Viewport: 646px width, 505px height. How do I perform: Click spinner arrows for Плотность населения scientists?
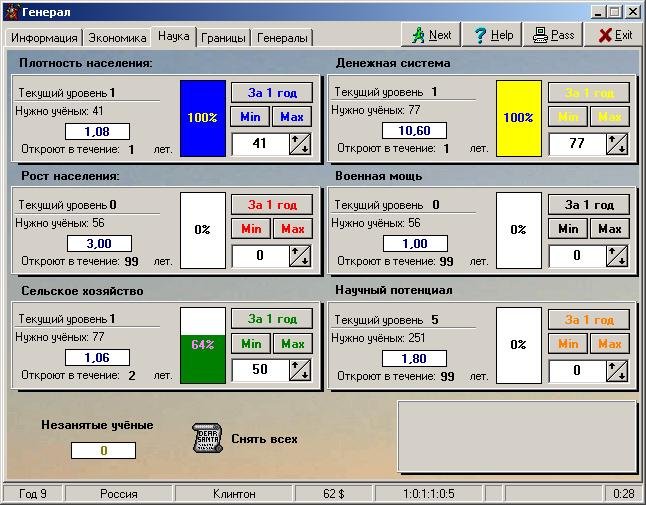(x=300, y=144)
